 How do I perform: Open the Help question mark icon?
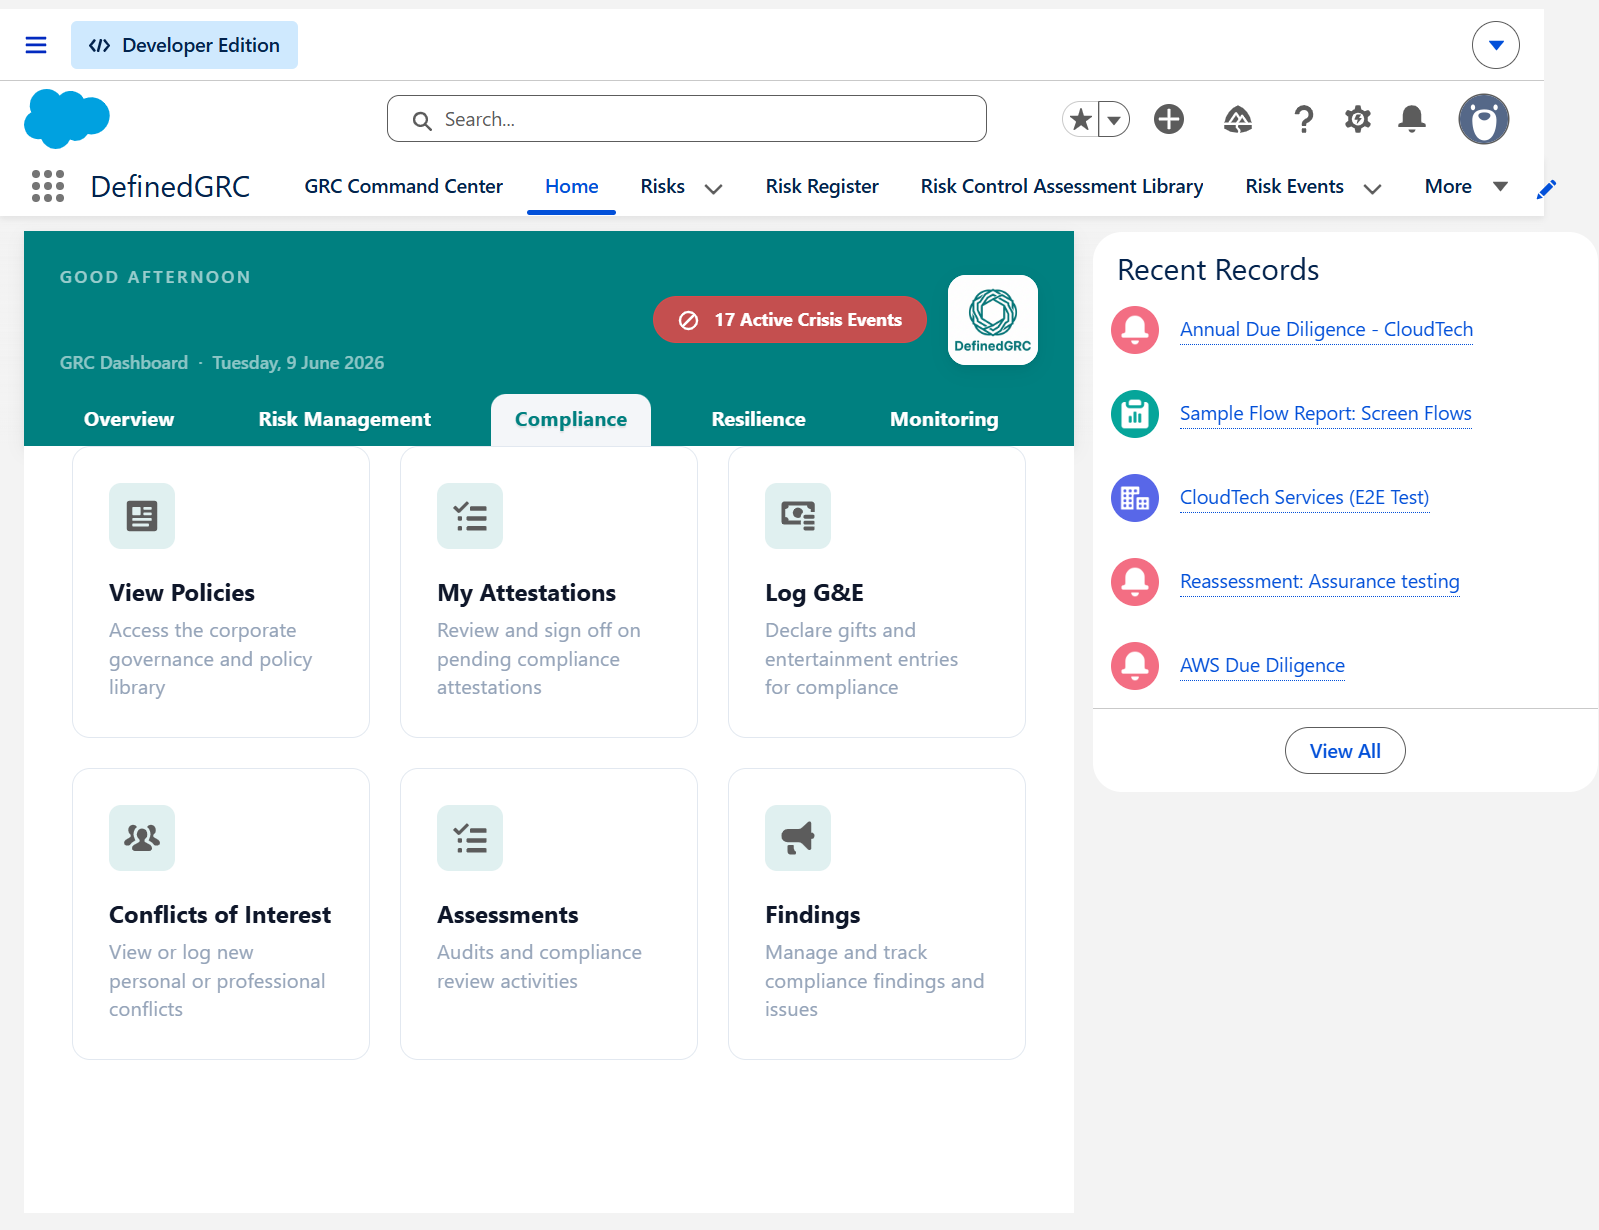point(1303,119)
